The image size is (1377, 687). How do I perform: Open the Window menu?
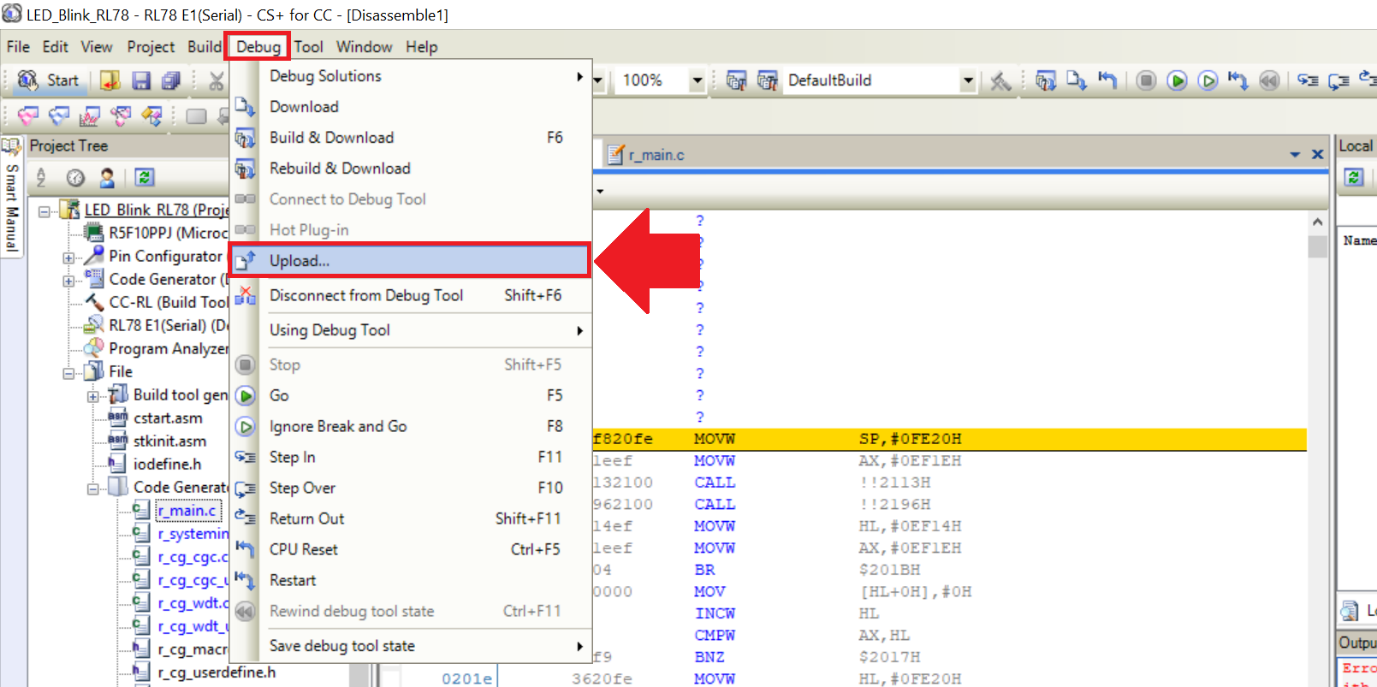click(x=364, y=47)
